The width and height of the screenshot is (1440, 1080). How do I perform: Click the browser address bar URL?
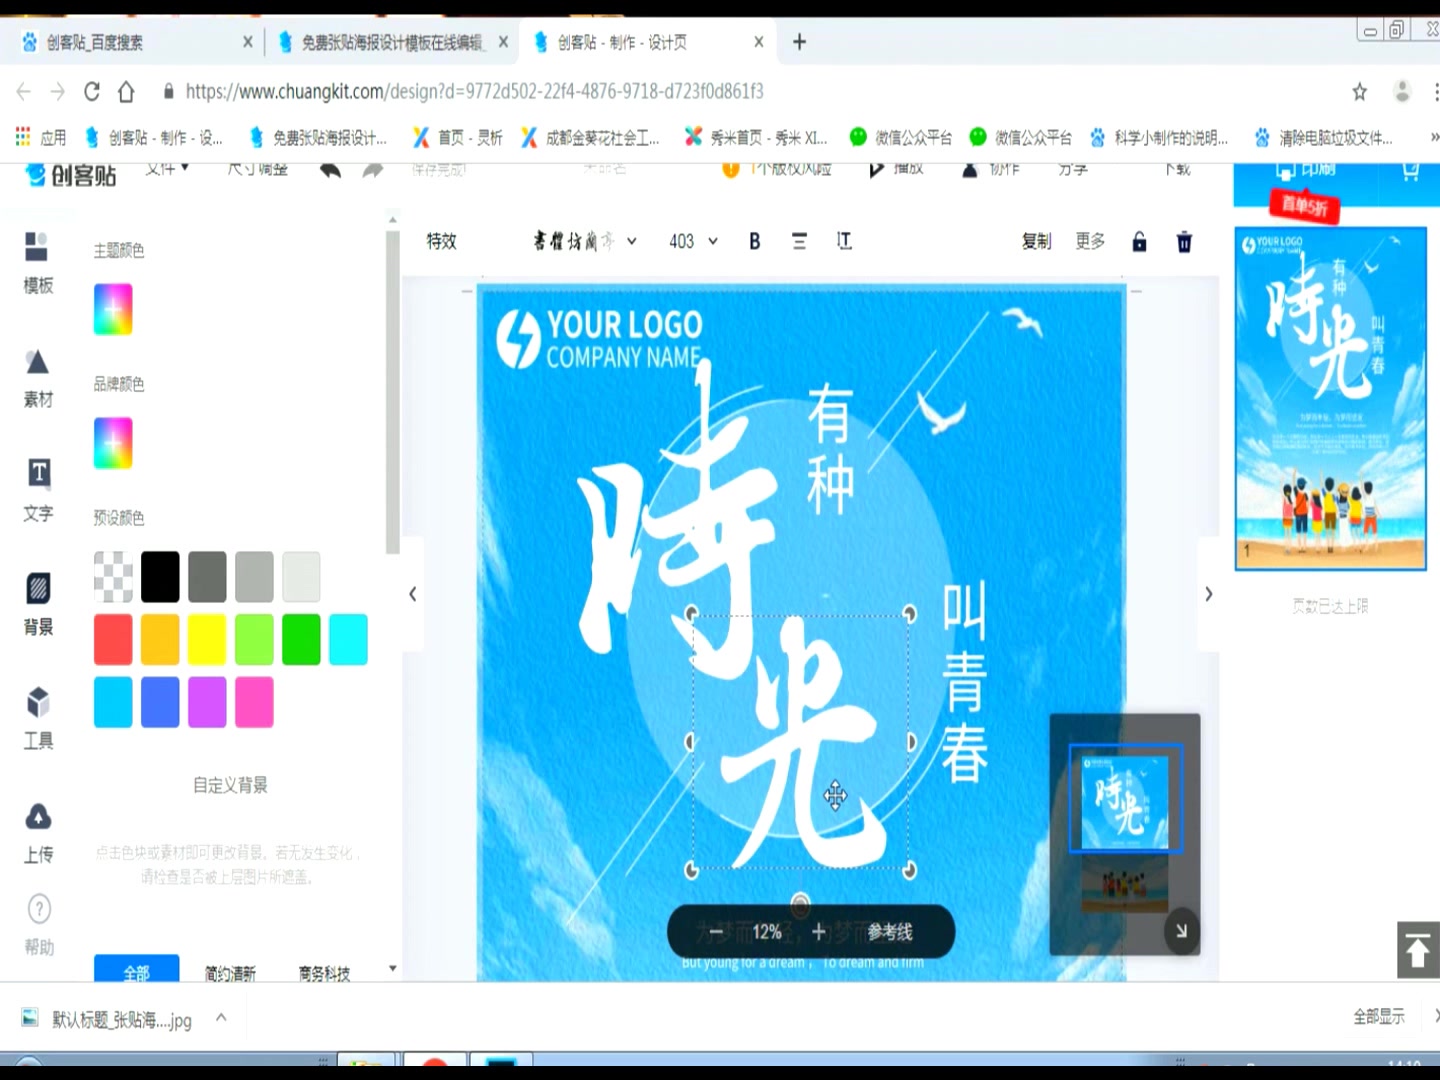click(x=474, y=92)
